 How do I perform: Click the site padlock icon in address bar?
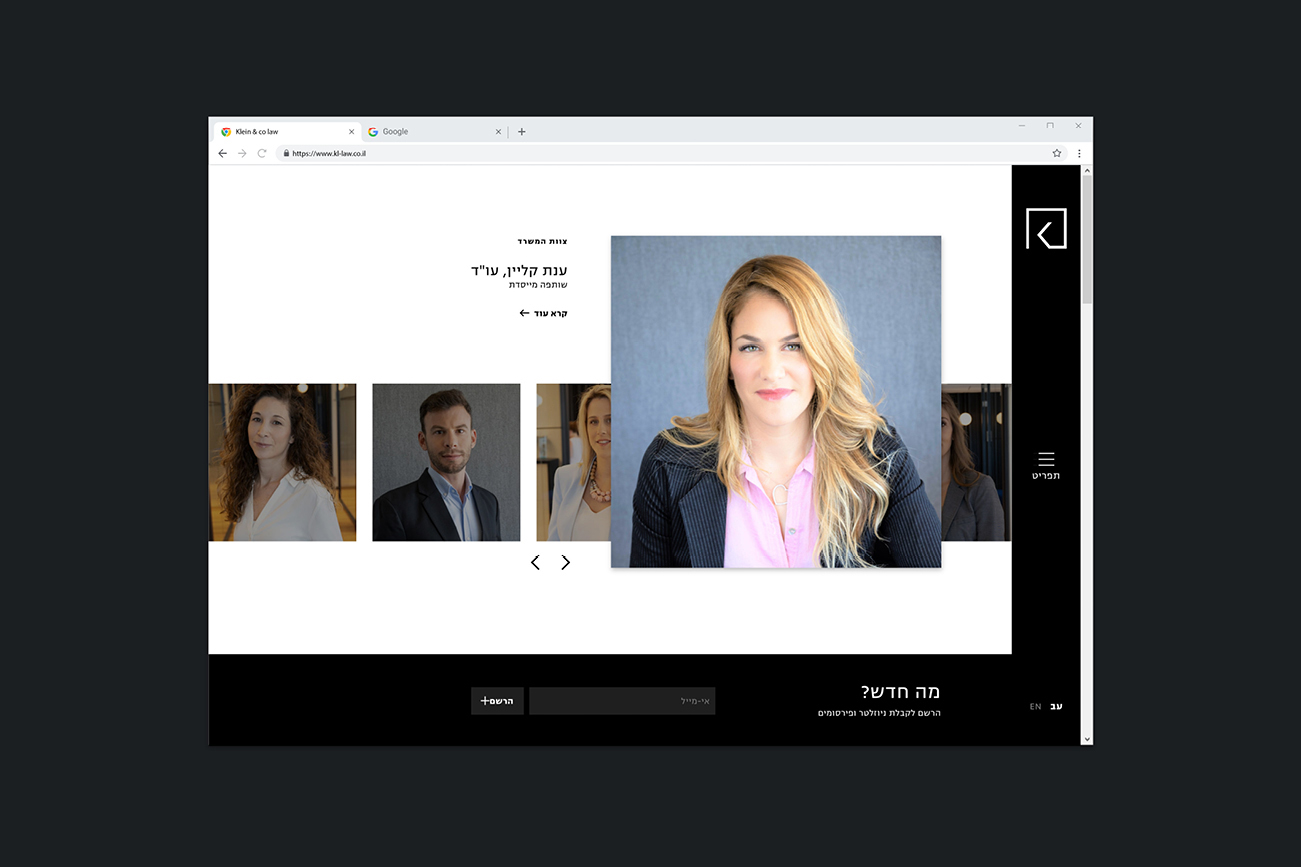pos(286,153)
